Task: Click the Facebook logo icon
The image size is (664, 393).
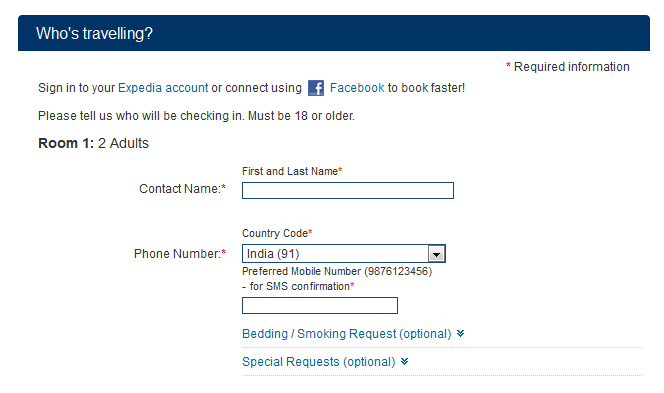Action: click(316, 88)
